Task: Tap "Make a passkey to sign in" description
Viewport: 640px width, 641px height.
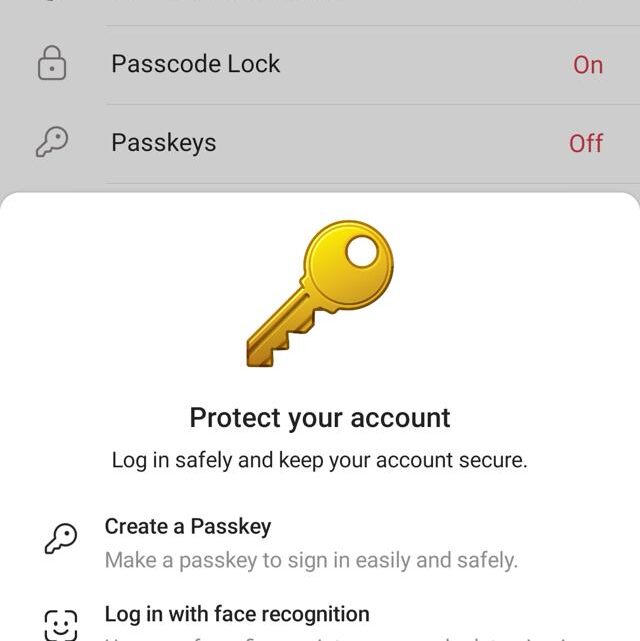Action: coord(311,560)
